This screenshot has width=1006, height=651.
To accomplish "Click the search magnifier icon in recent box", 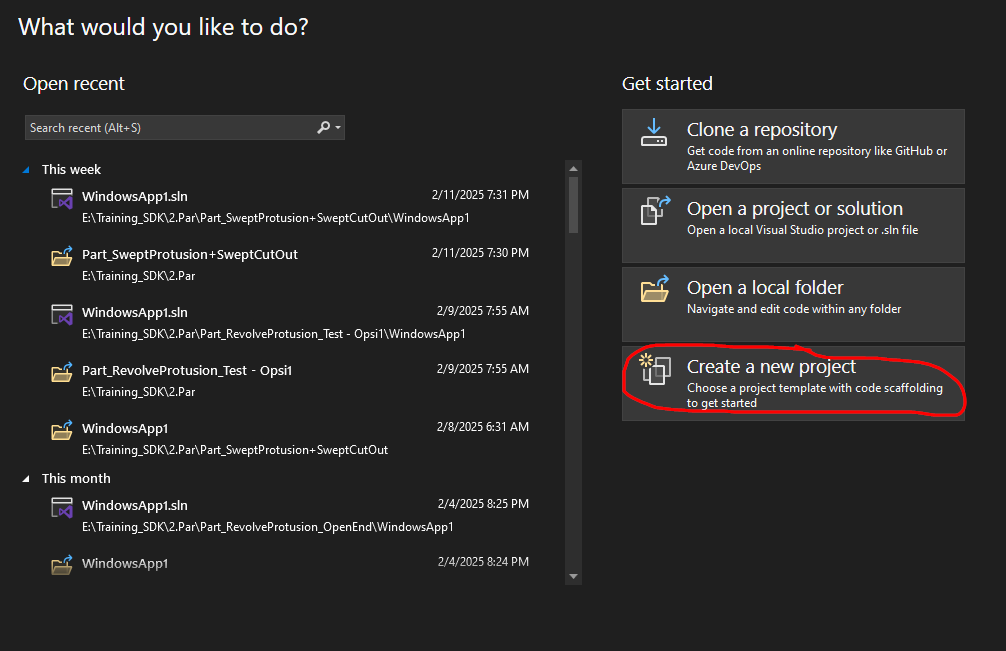I will click(323, 128).
